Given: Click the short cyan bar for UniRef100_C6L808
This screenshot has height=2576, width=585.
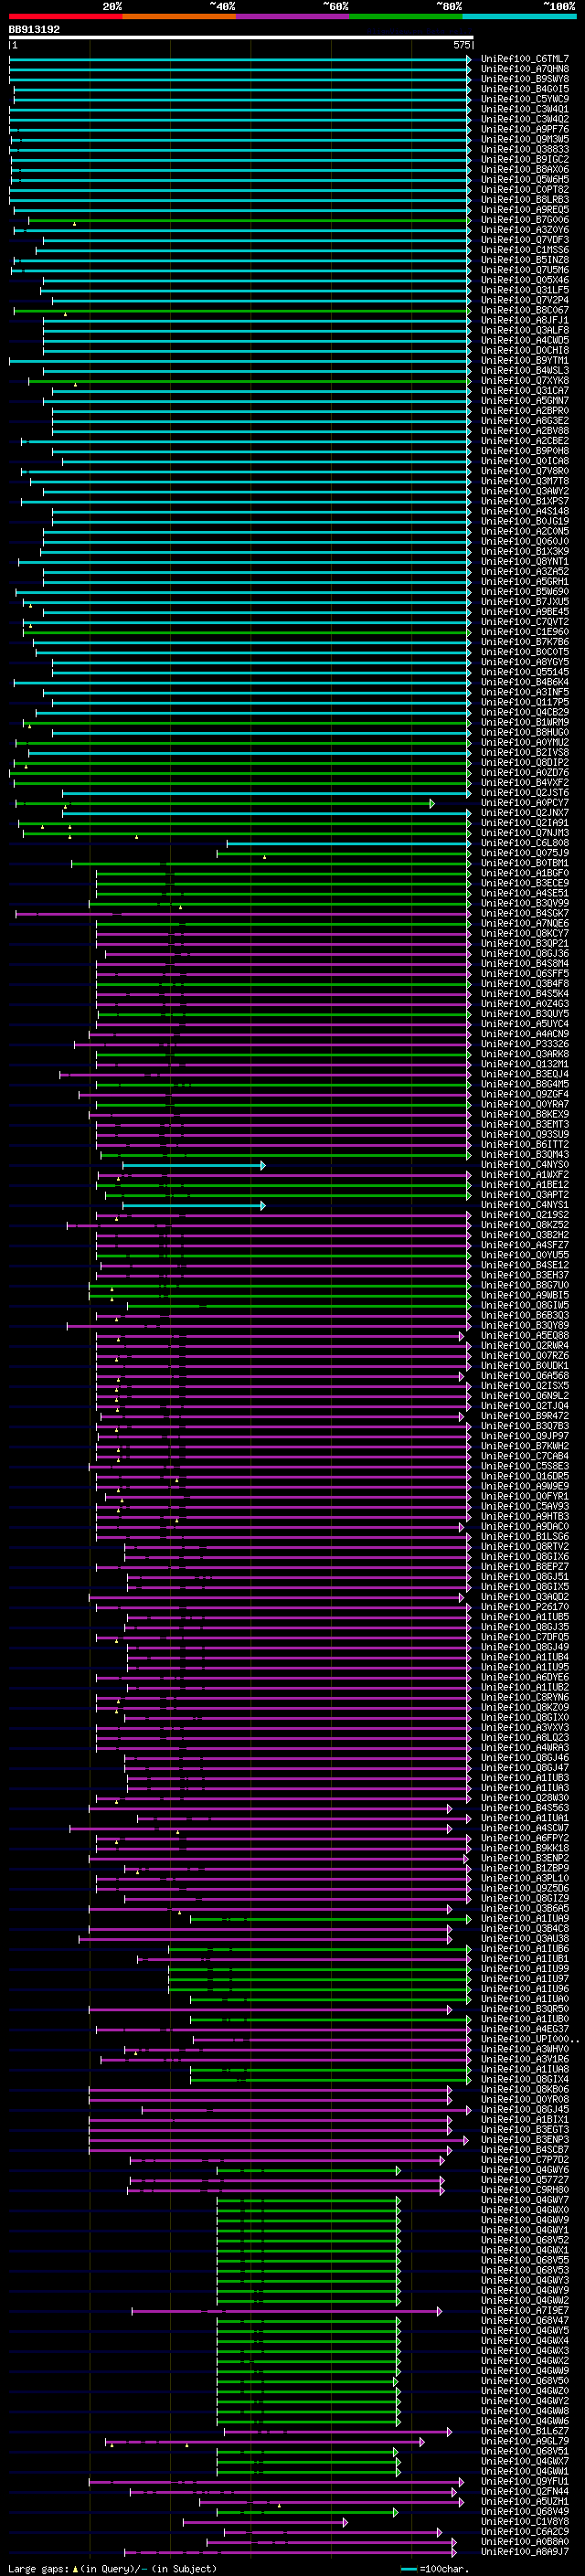Looking at the screenshot, I should coord(348,843).
